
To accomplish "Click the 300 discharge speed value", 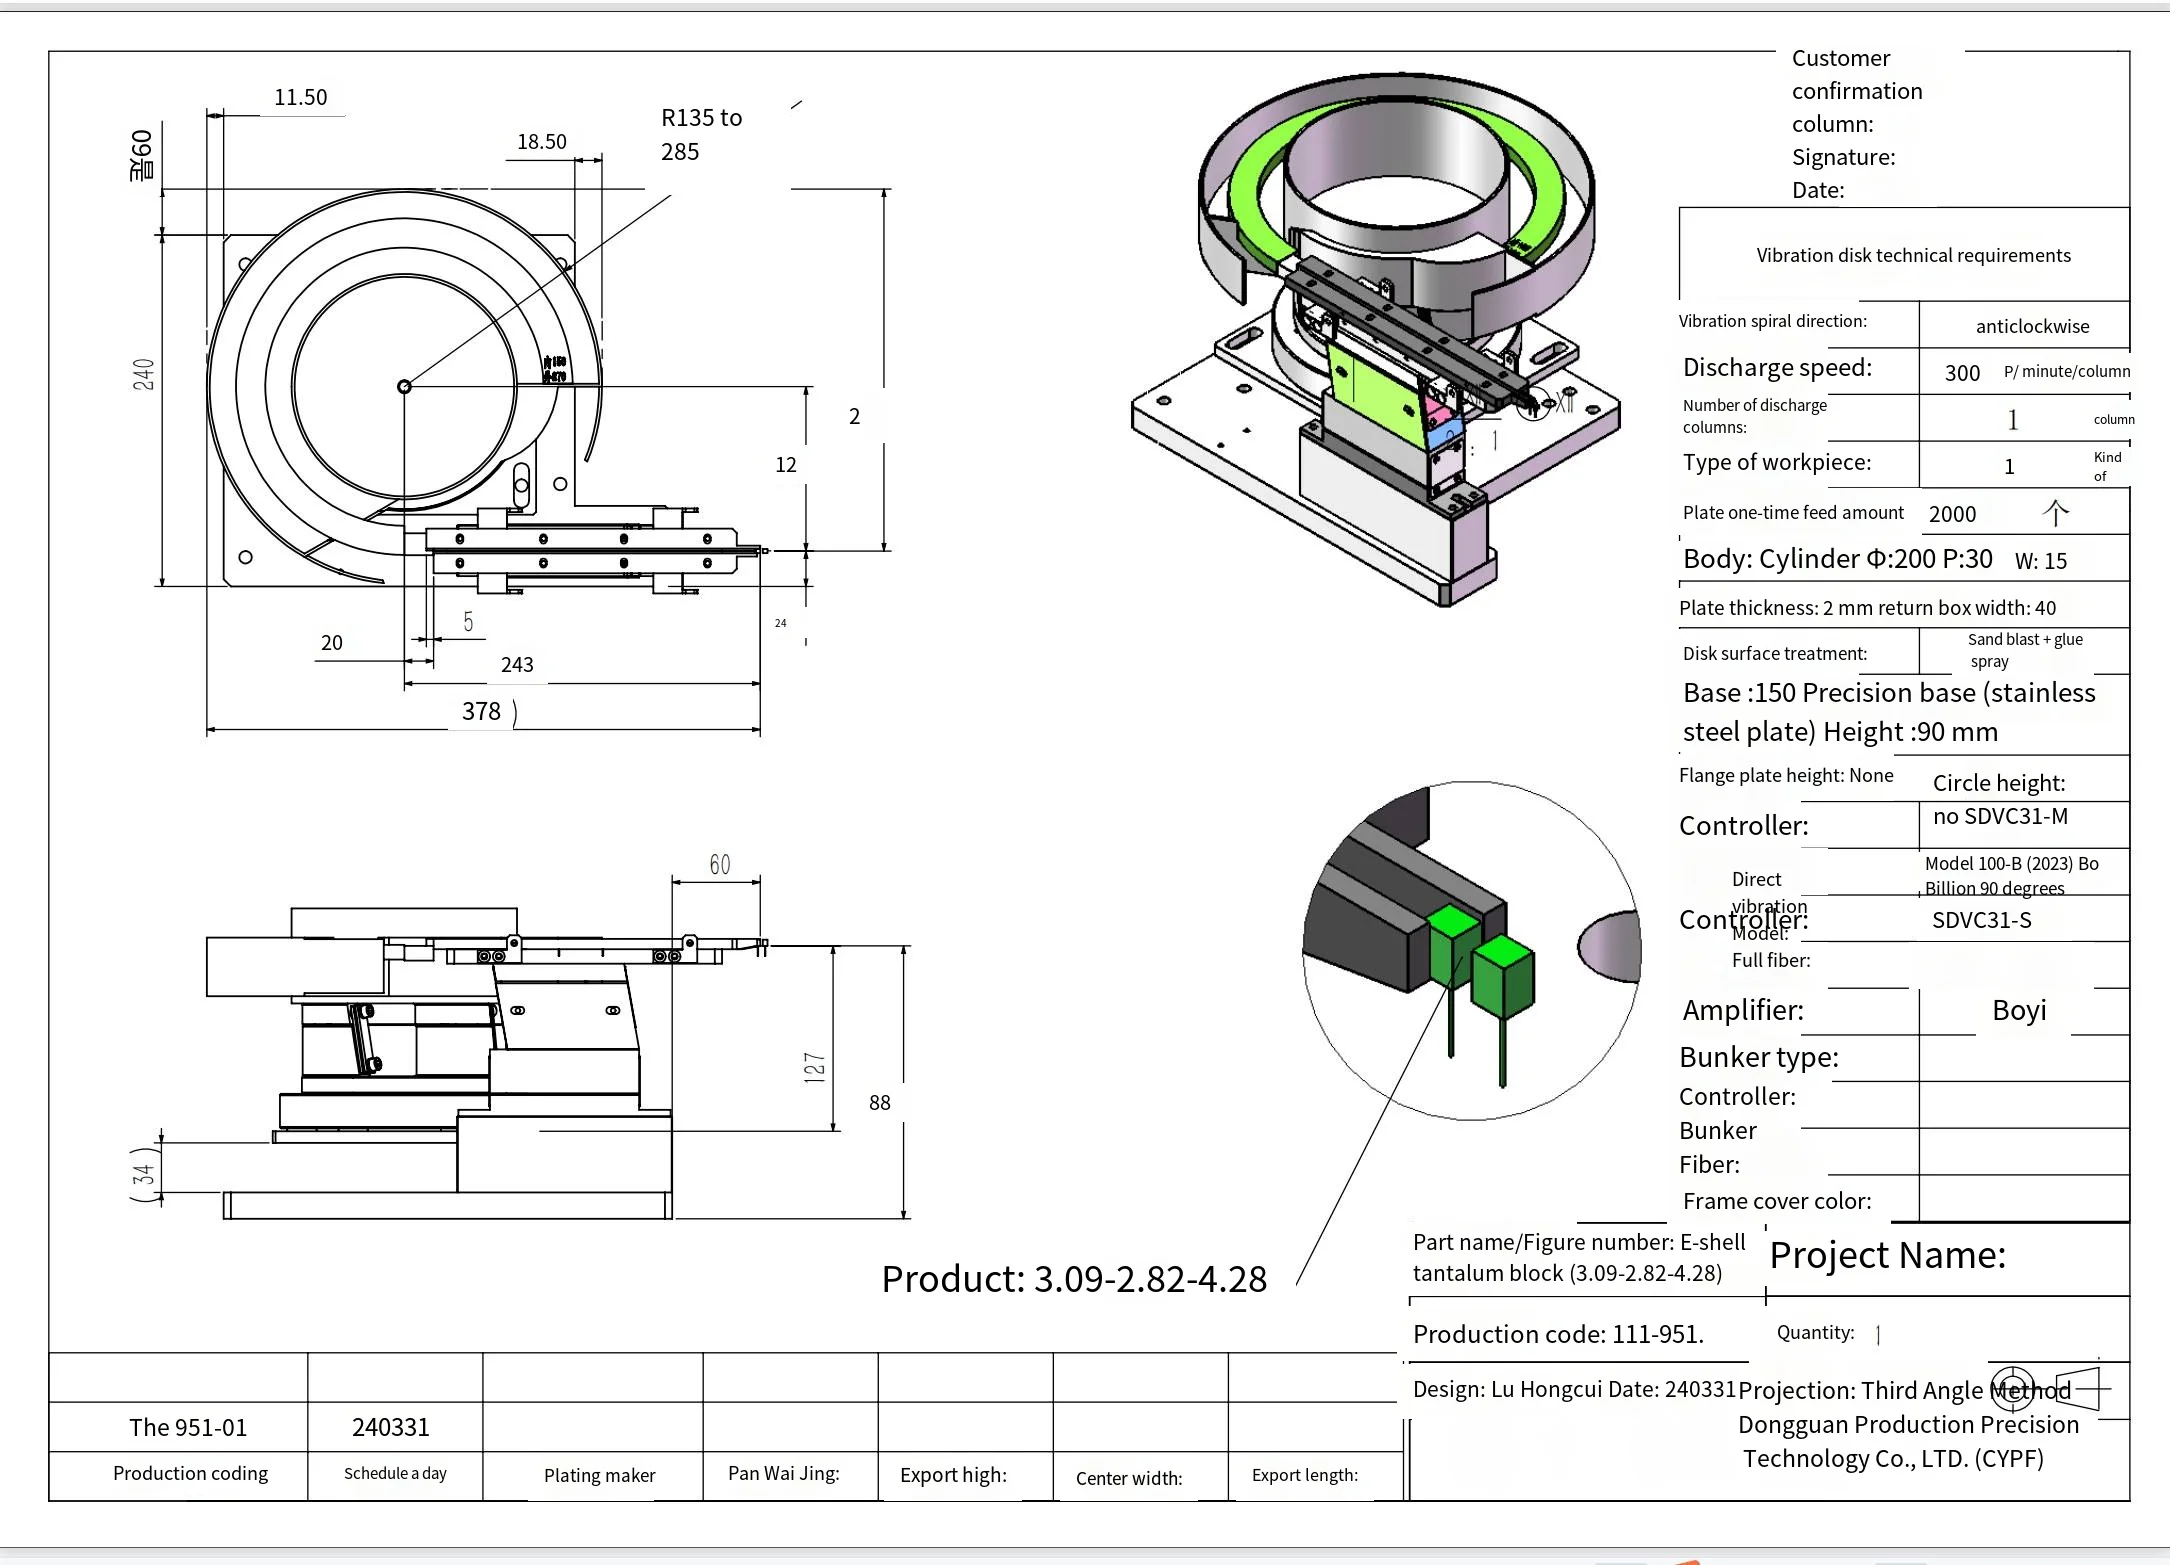I will pos(1961,372).
